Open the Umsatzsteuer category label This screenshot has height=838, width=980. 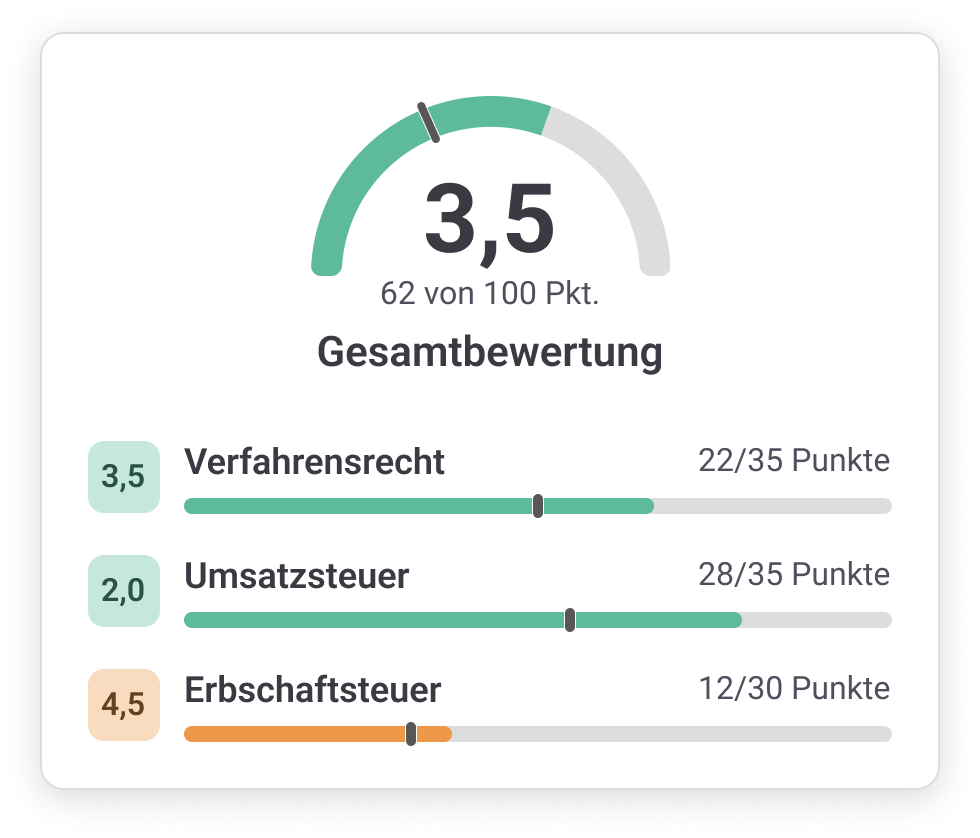point(297,576)
